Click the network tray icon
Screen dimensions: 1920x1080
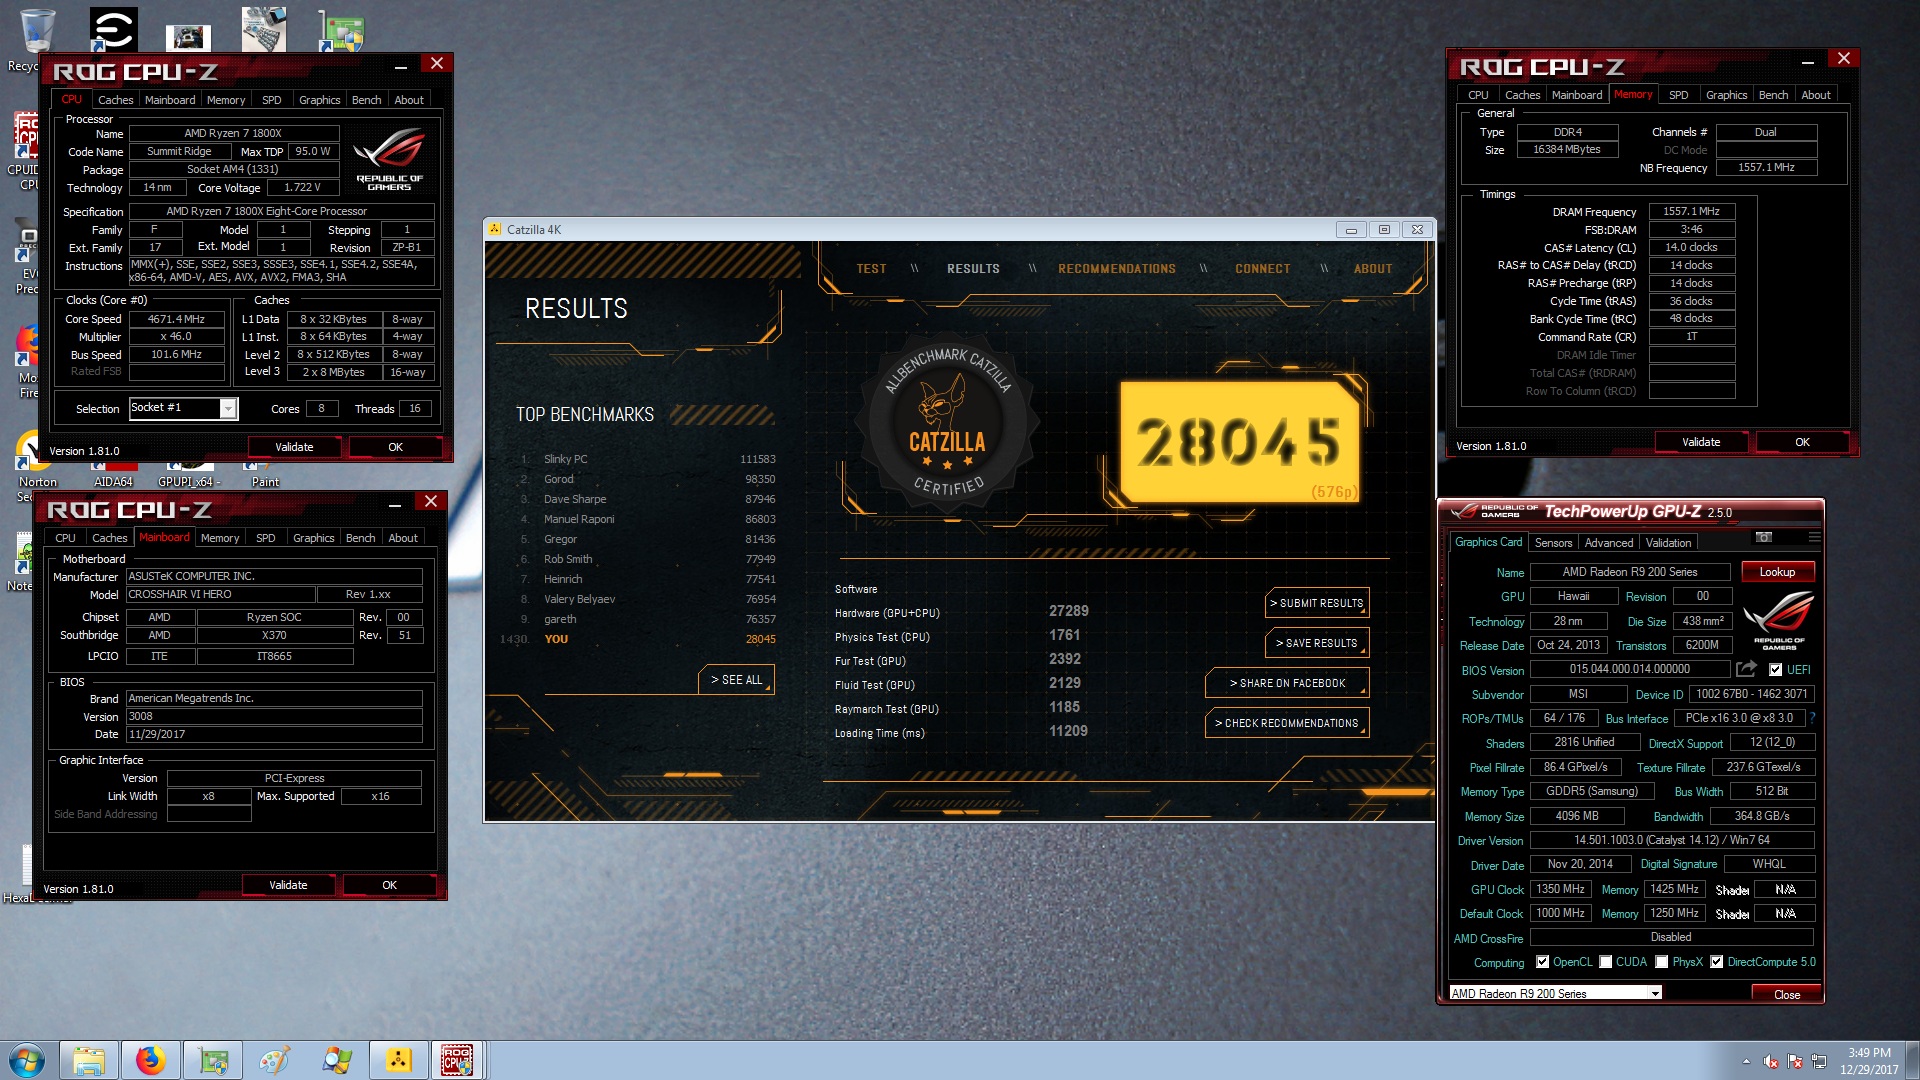click(1819, 1061)
